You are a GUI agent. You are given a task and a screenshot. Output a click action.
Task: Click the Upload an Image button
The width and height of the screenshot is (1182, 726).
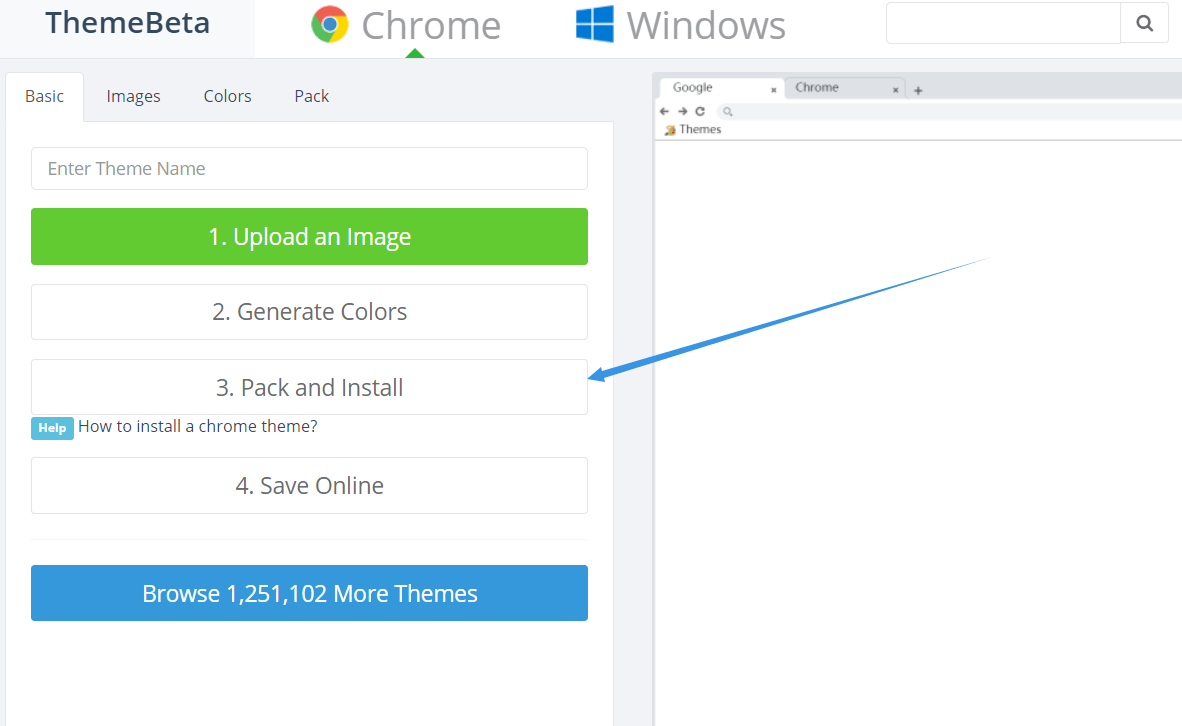click(x=309, y=237)
